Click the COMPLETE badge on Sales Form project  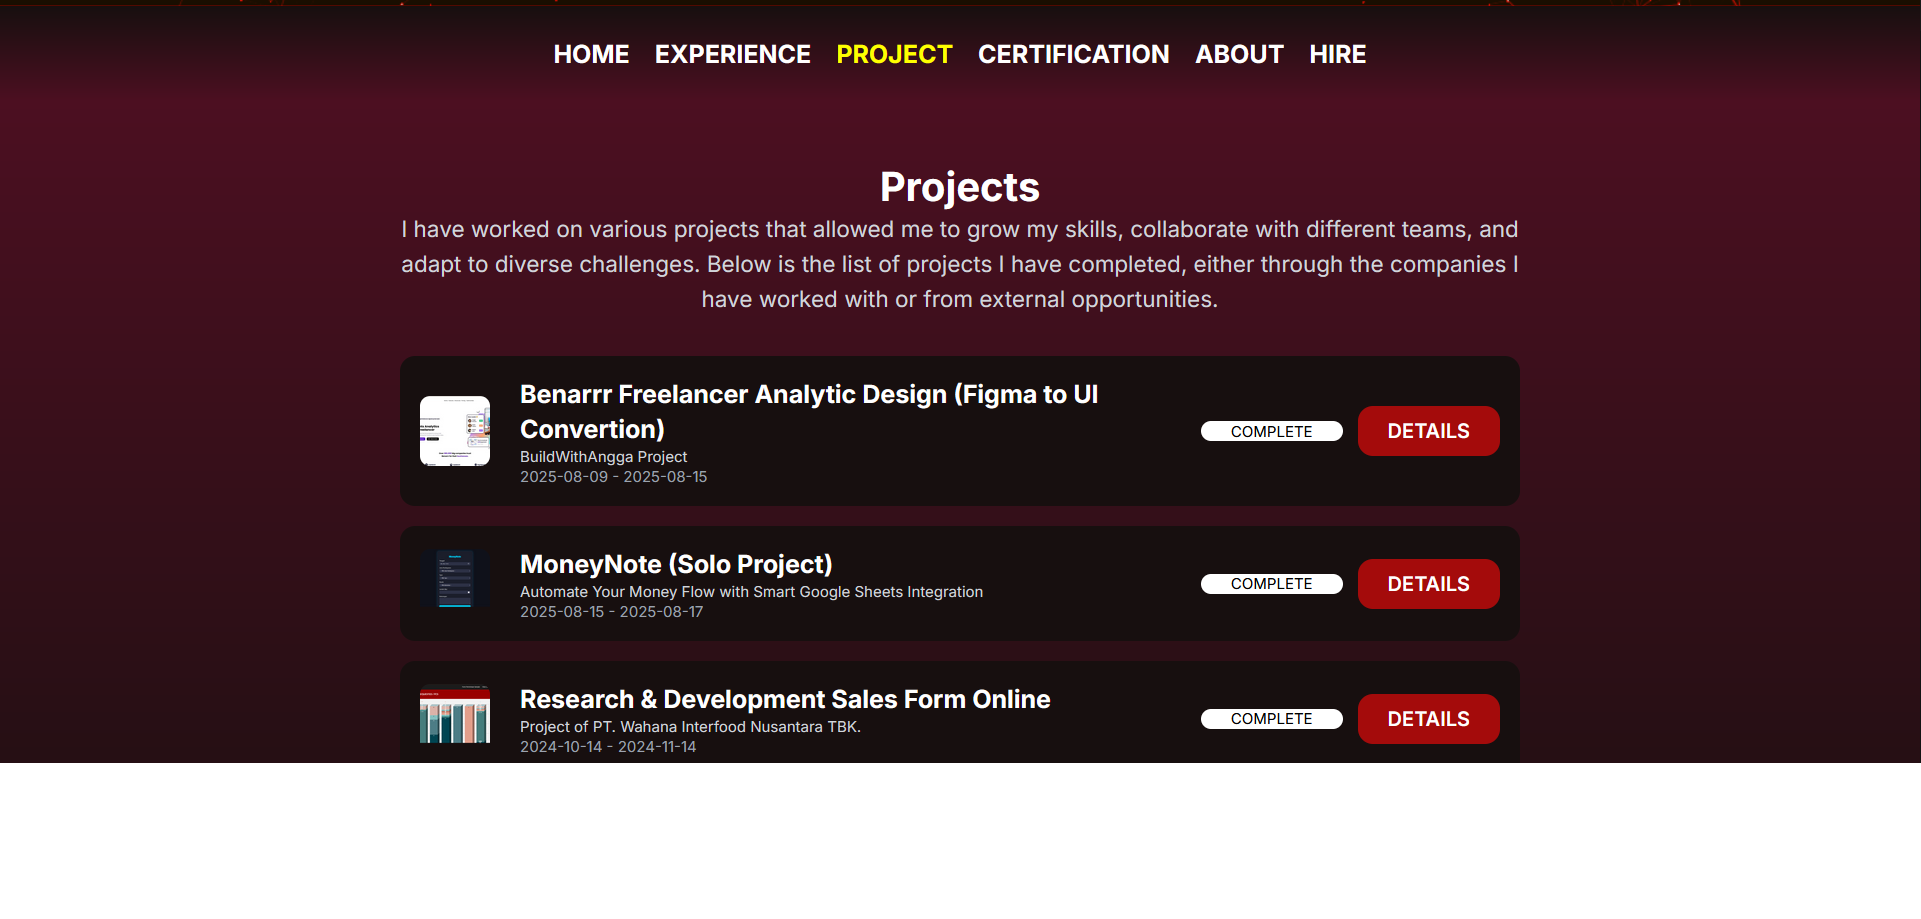[x=1271, y=719]
